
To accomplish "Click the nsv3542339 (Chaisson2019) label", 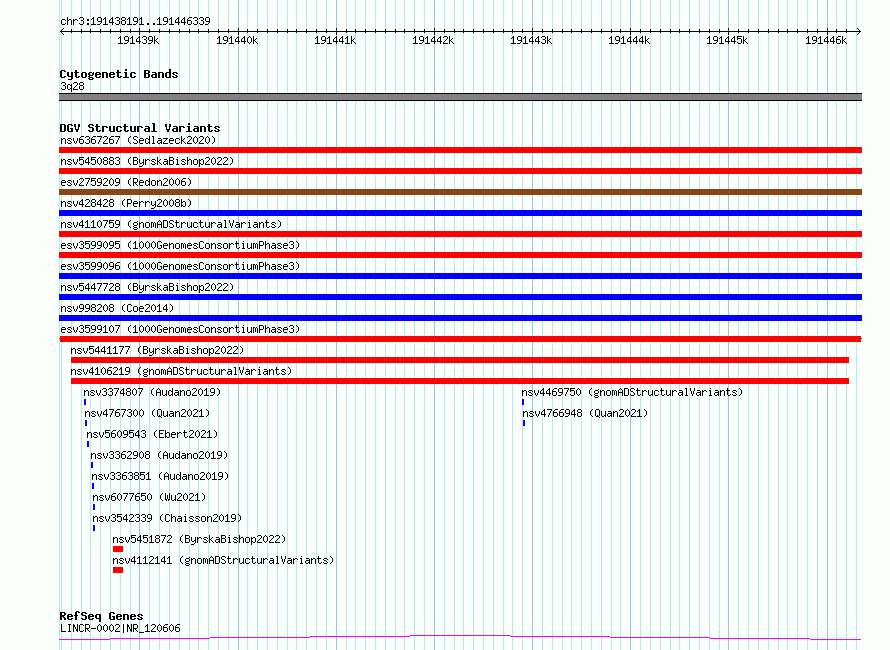I will tap(167, 518).
